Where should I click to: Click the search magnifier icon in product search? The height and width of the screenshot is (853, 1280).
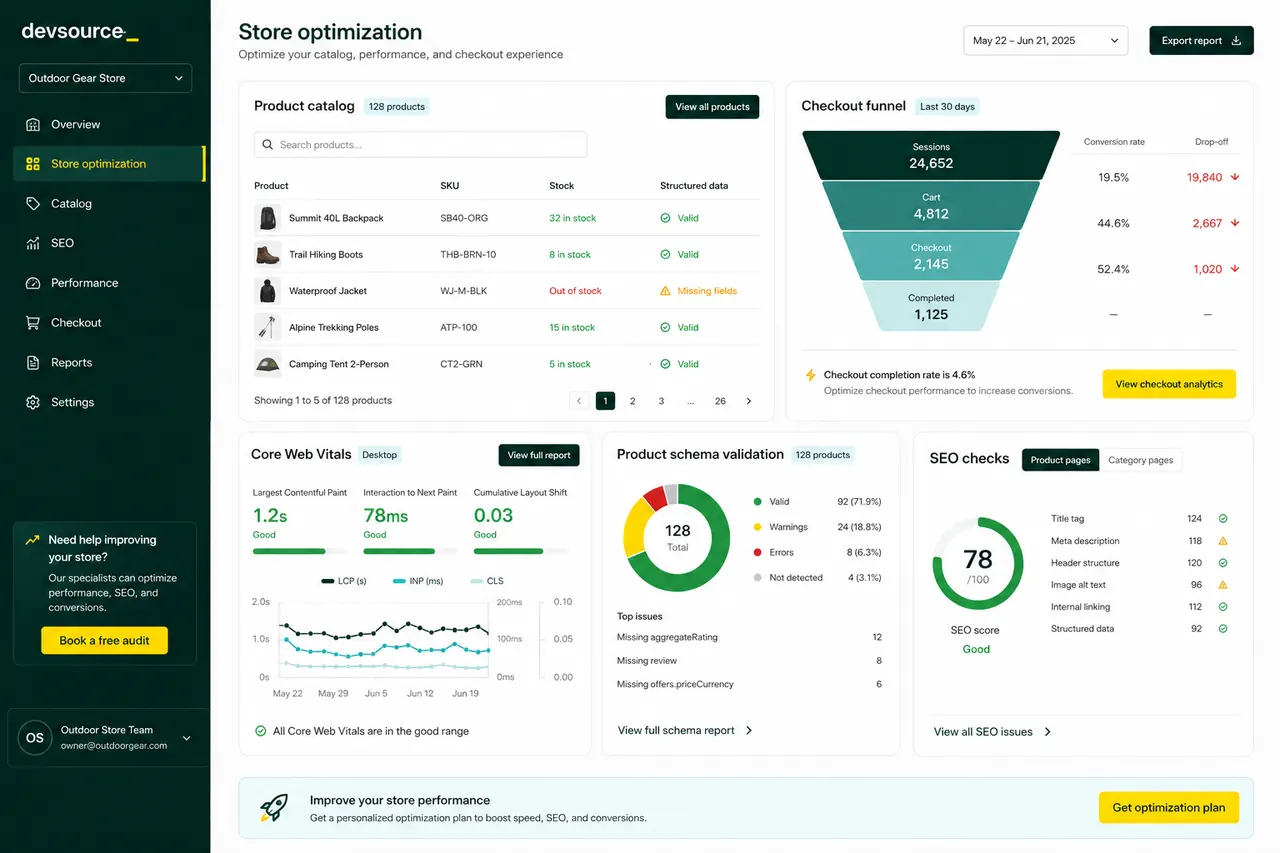(267, 145)
